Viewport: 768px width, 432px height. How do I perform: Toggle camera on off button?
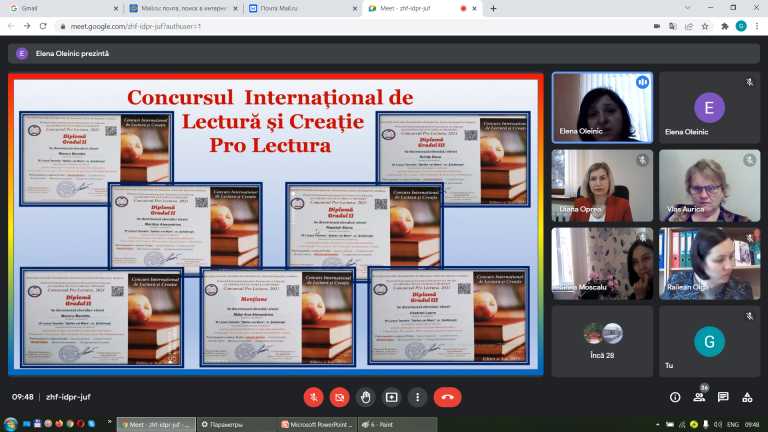pos(339,397)
